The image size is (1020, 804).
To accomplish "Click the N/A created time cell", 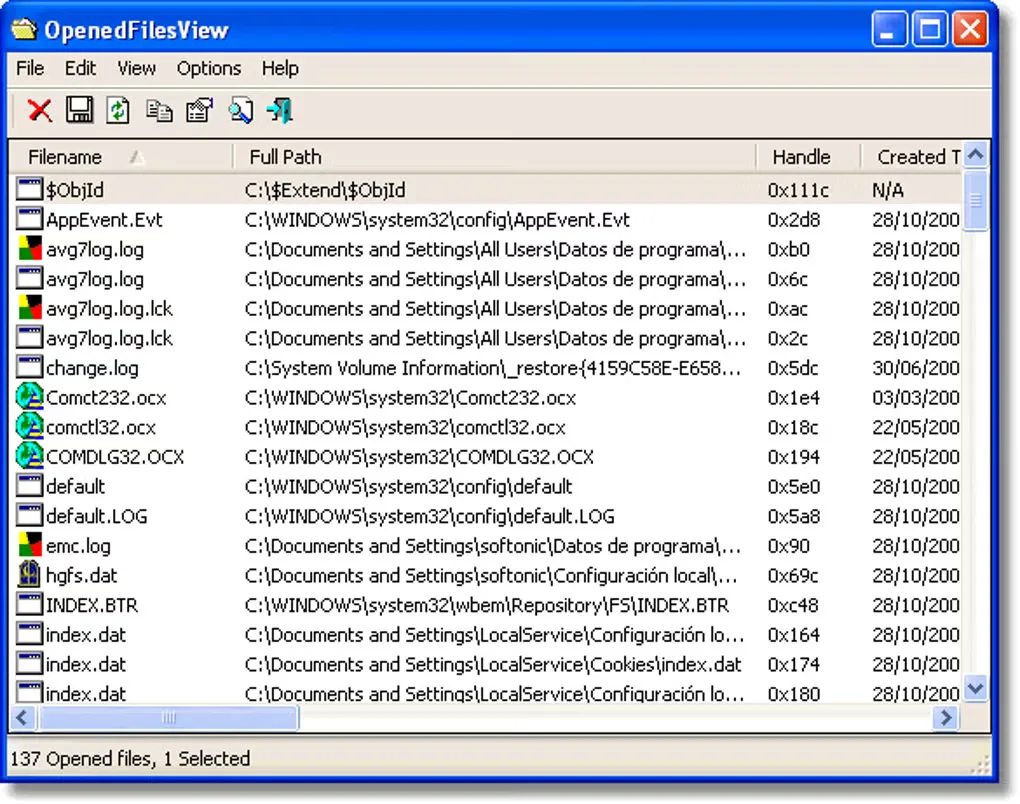I will 888,190.
